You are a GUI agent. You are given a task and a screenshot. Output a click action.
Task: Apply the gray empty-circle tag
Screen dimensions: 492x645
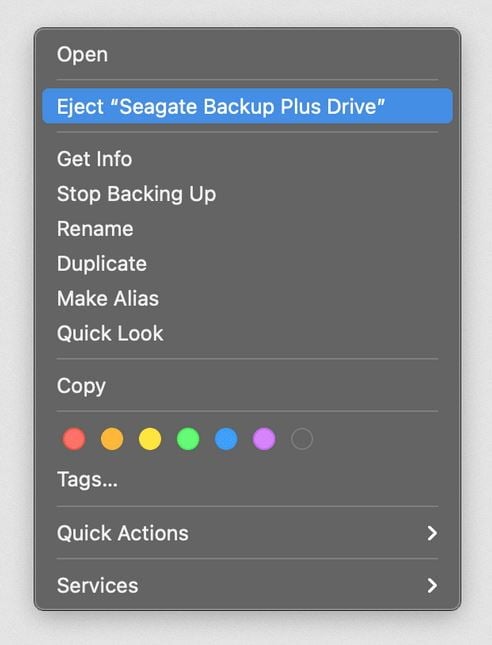pyautogui.click(x=302, y=439)
